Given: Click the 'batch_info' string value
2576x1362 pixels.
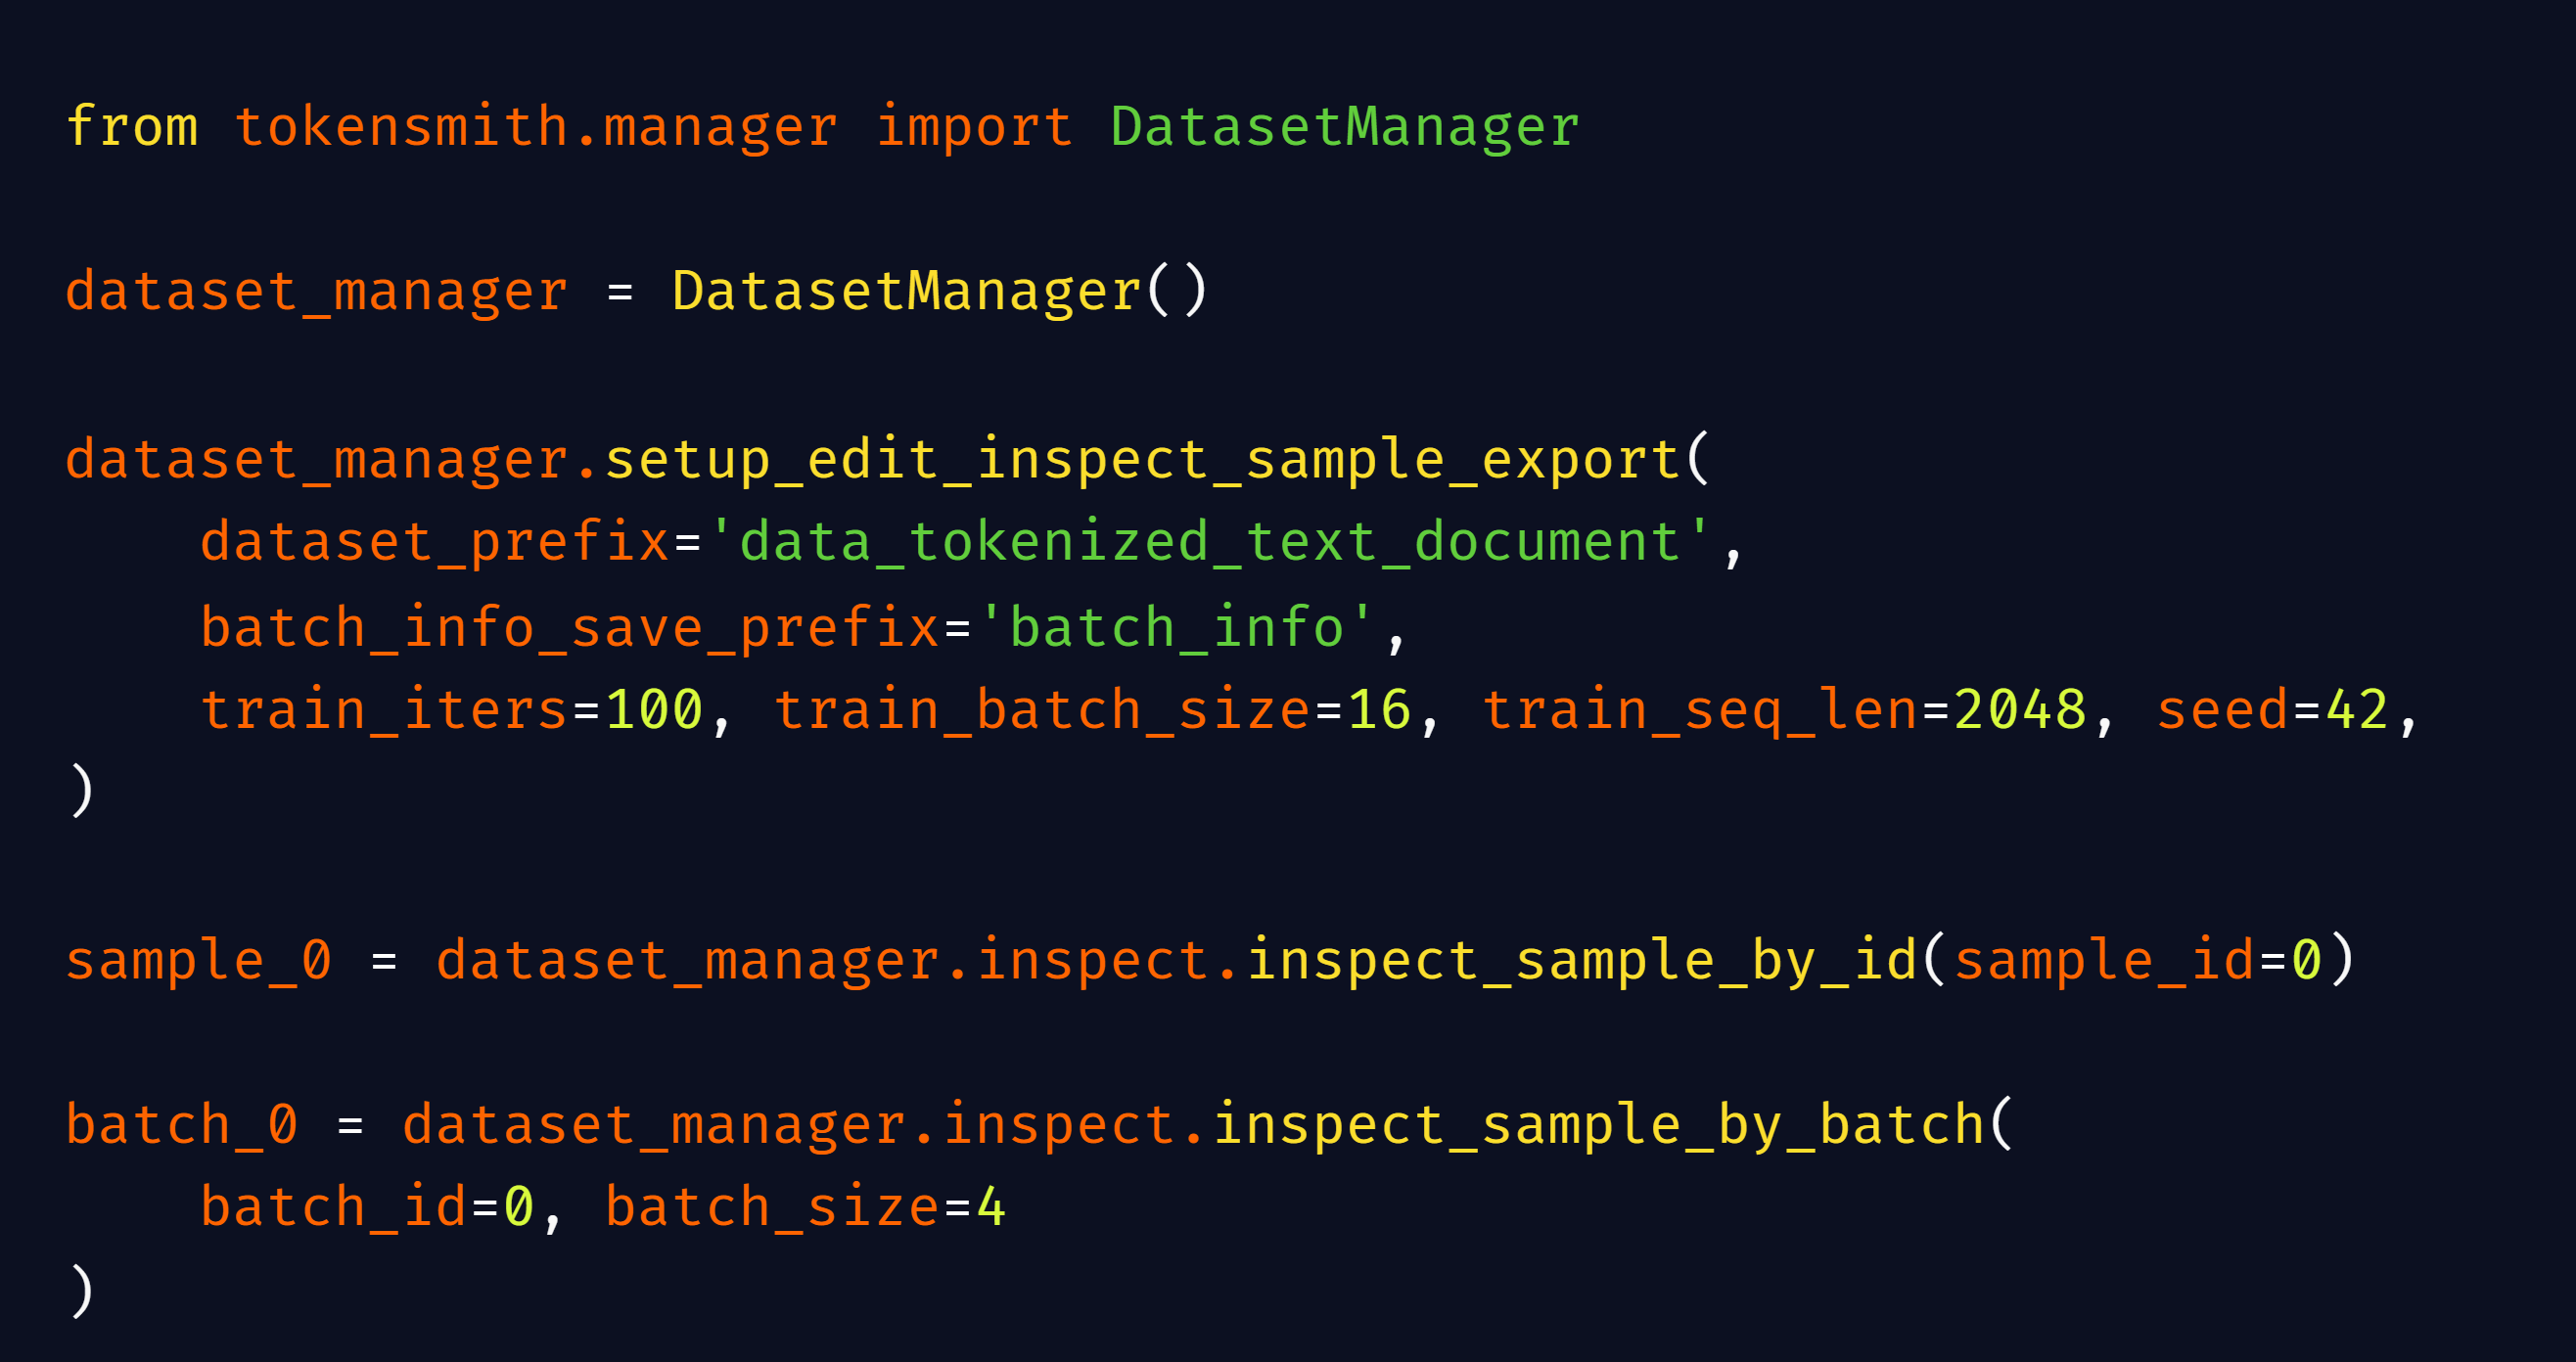Looking at the screenshot, I should (x=1177, y=628).
